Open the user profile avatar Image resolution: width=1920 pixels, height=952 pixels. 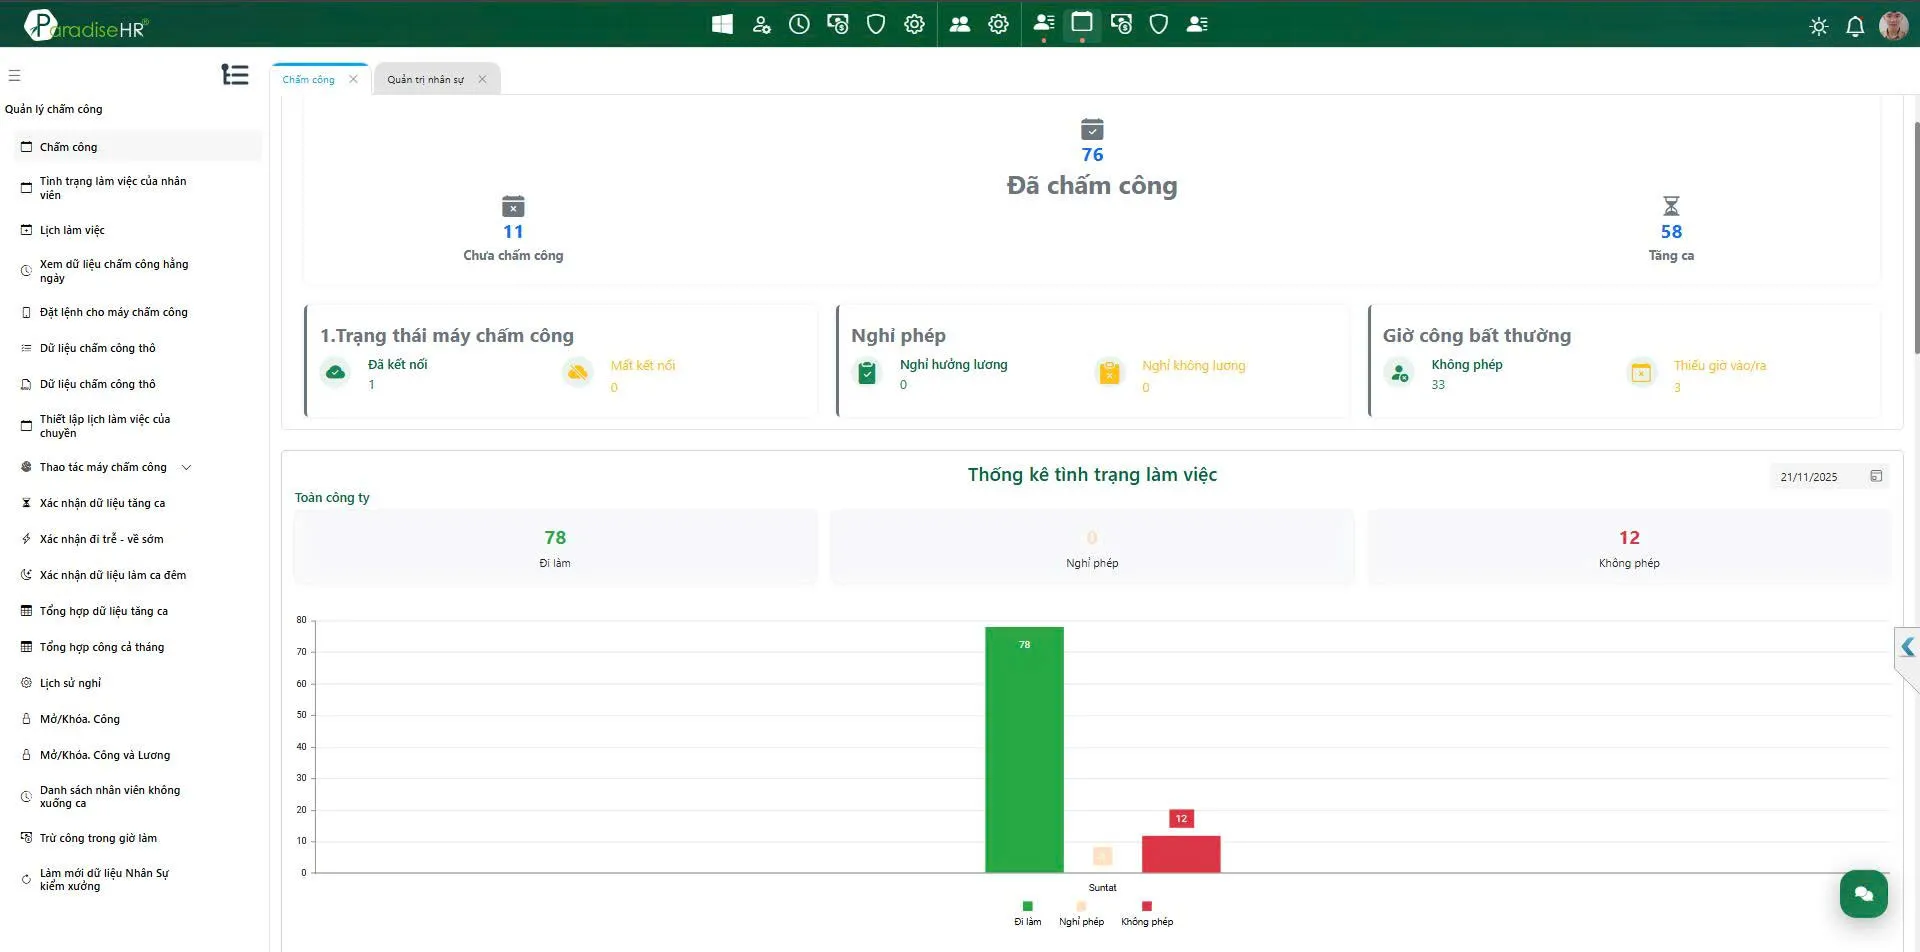pyautogui.click(x=1893, y=25)
